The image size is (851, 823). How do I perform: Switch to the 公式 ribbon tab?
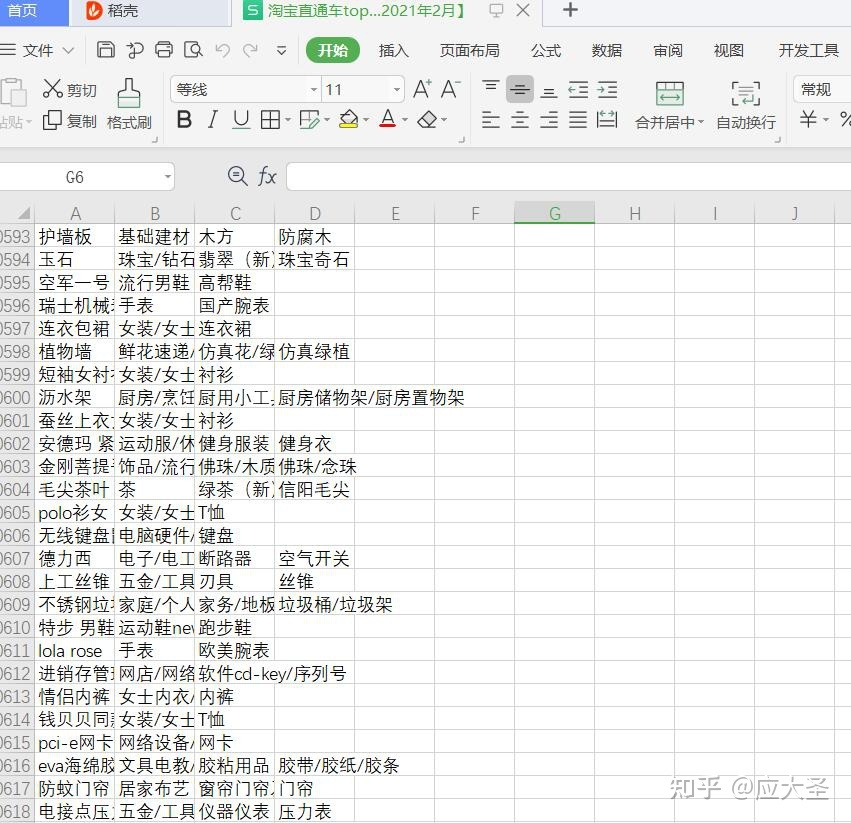(545, 50)
